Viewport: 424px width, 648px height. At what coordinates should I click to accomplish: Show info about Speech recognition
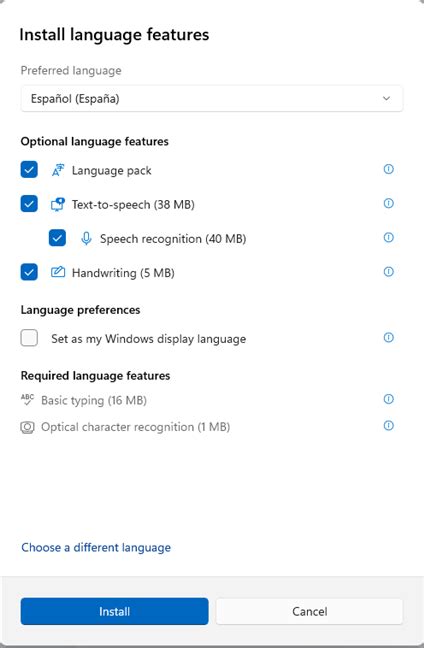[388, 238]
